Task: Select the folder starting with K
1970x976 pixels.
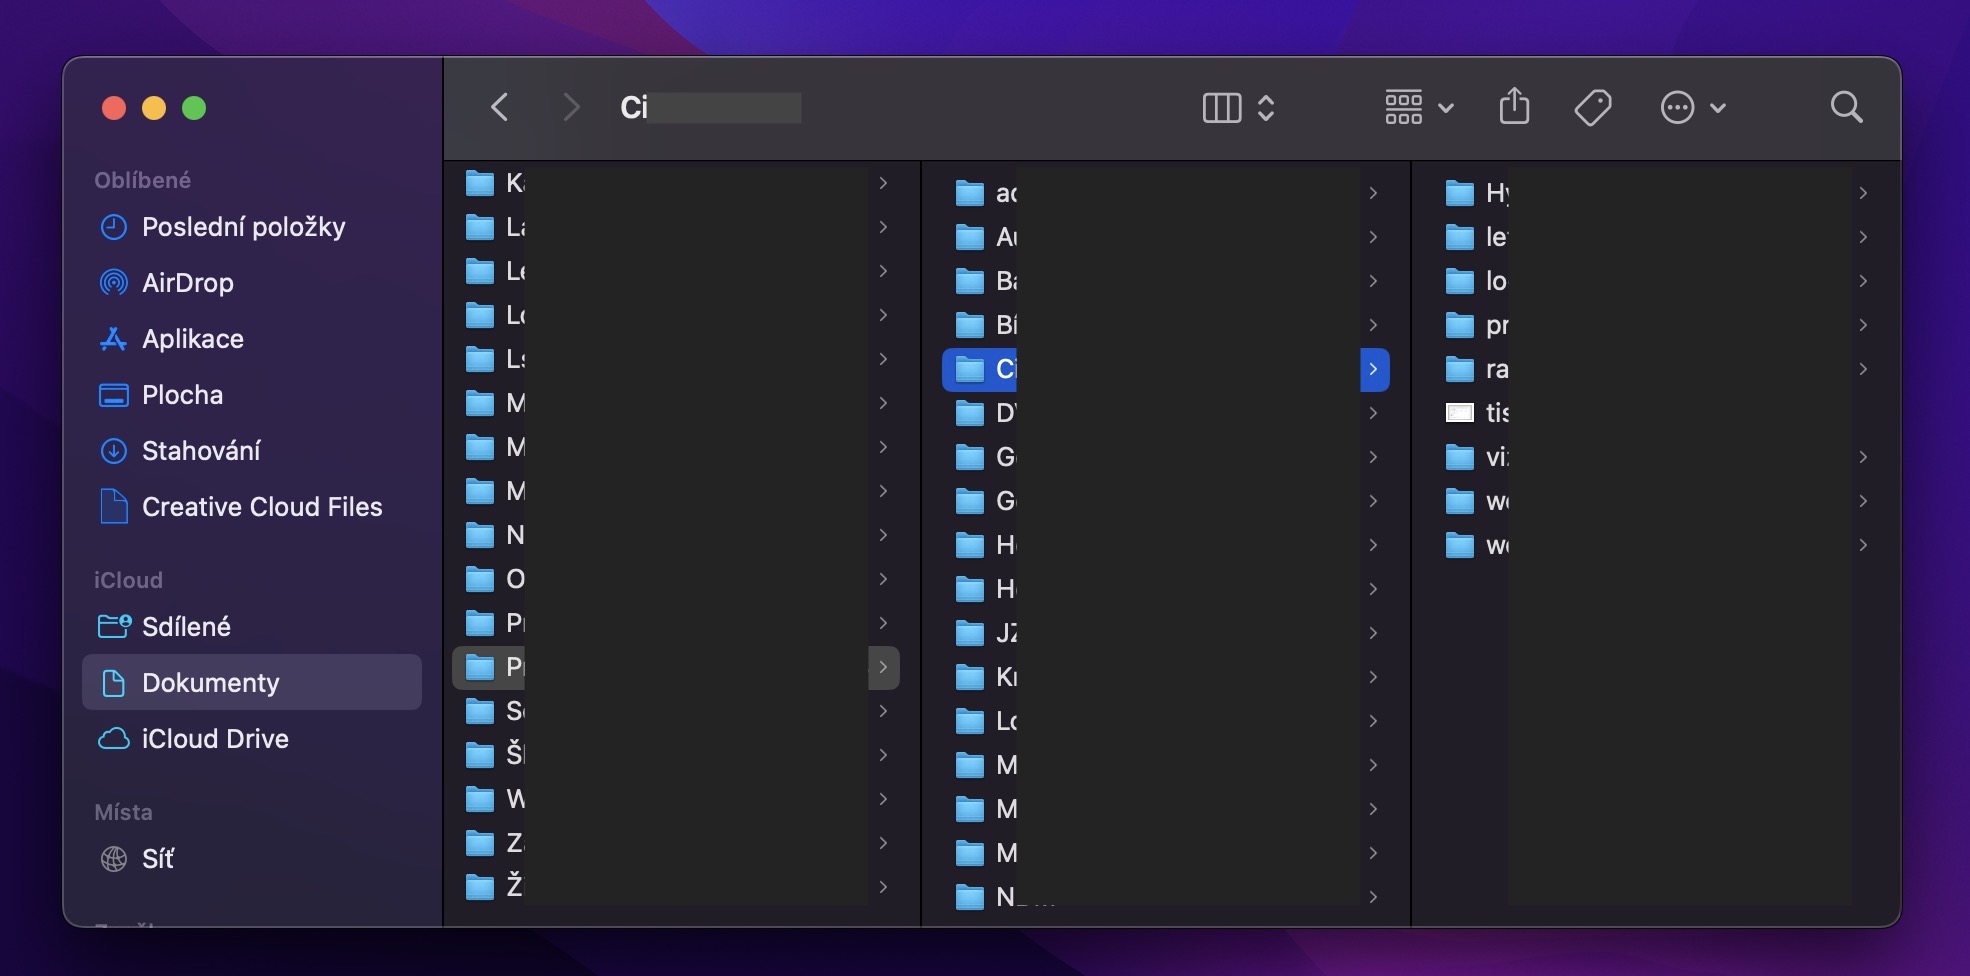Action: (676, 183)
